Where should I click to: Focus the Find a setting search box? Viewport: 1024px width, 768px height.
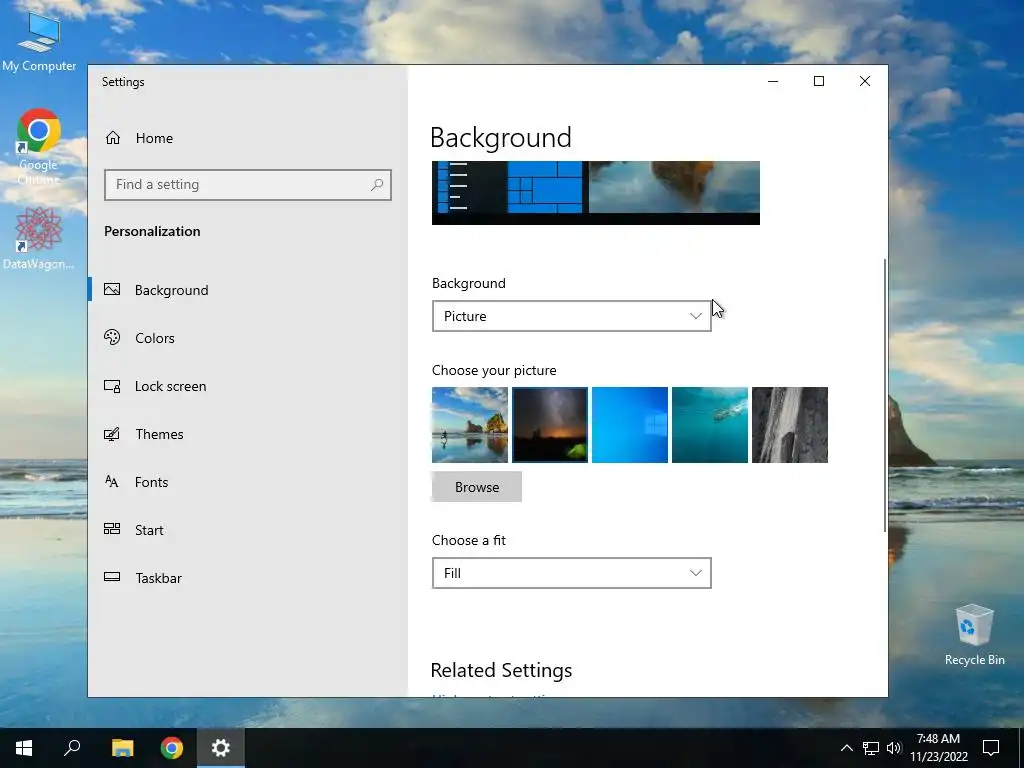248,185
